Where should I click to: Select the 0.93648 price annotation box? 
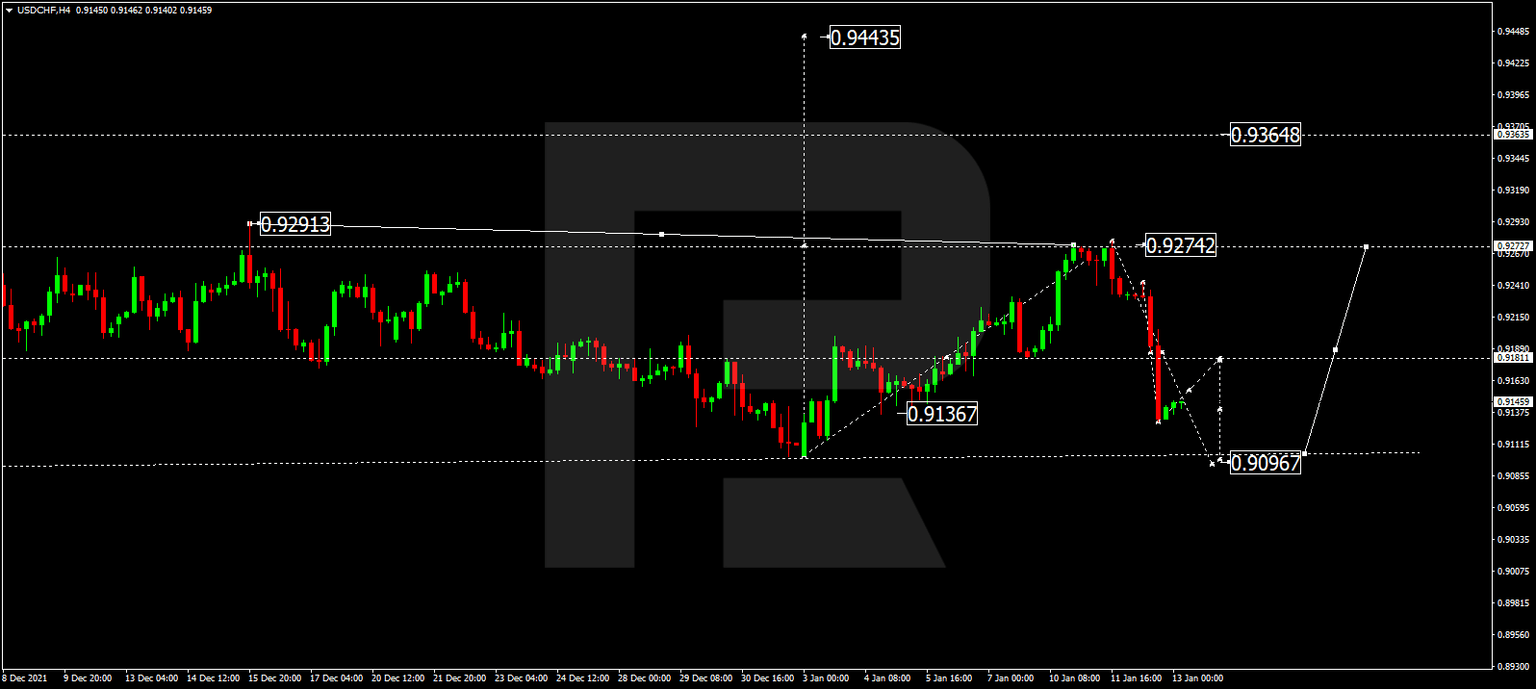coord(1265,136)
